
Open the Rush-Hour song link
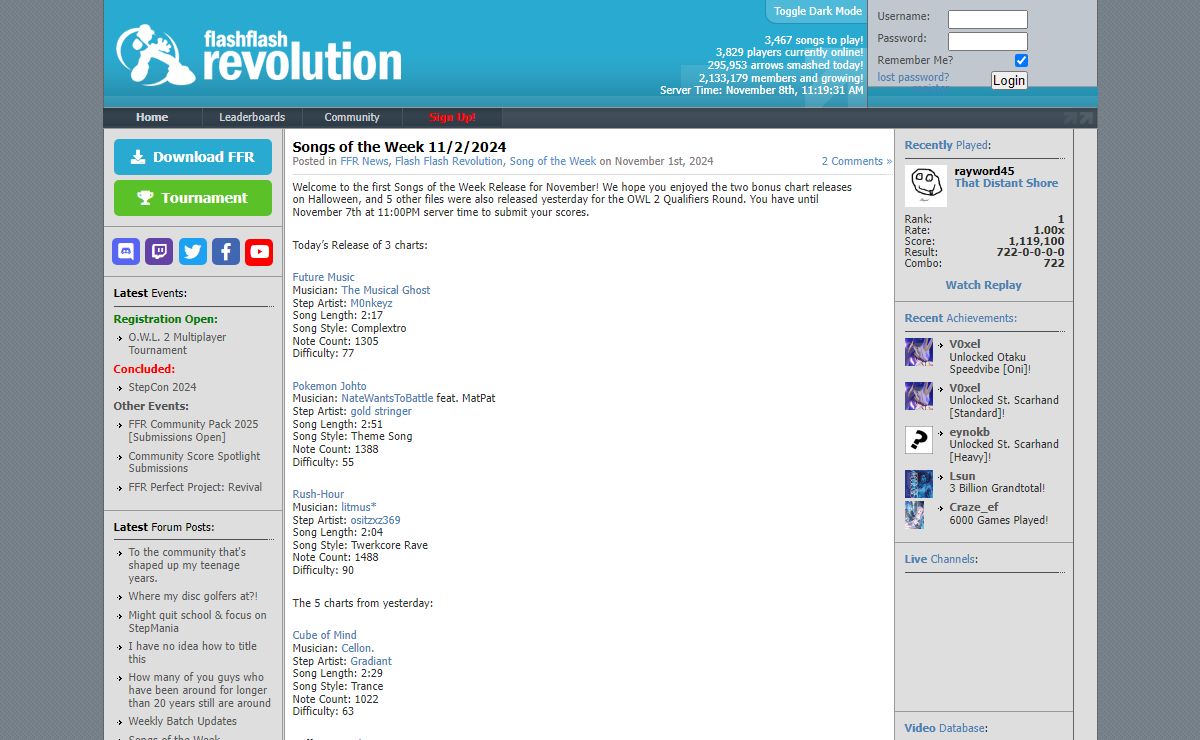(318, 494)
